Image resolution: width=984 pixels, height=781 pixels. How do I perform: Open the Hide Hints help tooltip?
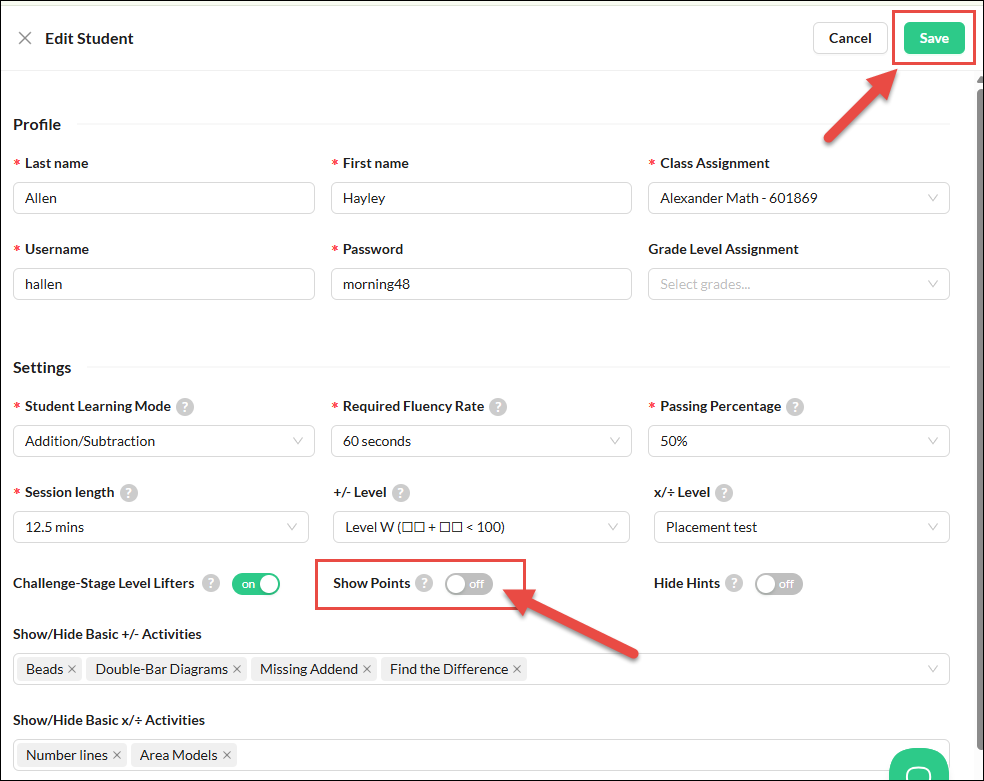point(735,583)
